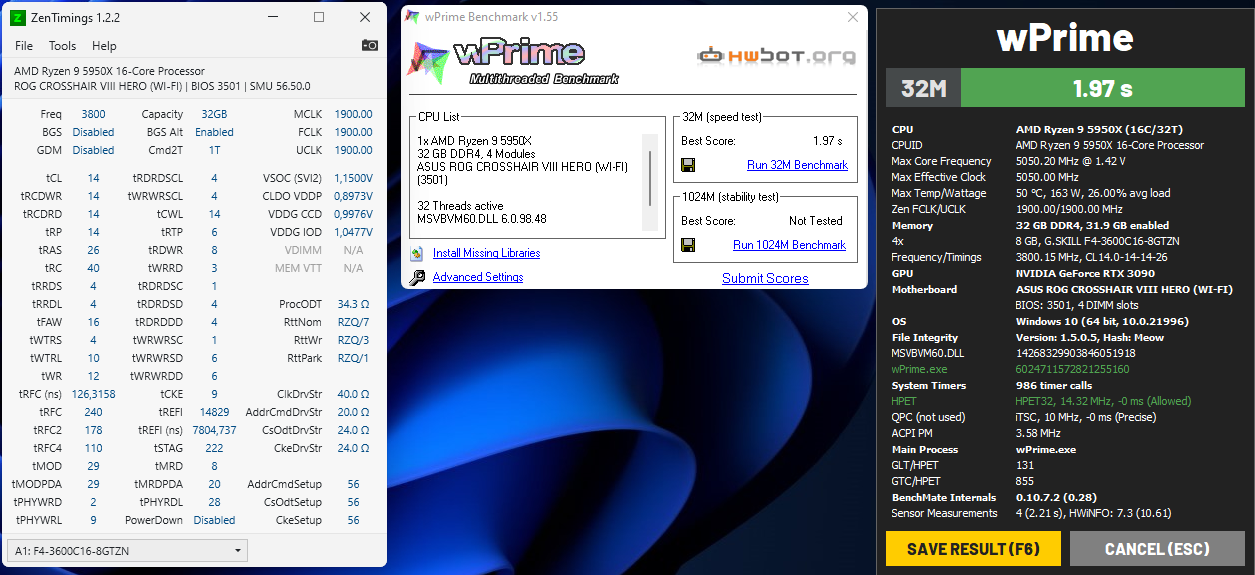The height and width of the screenshot is (575, 1255).
Task: Click the floppy save icon for 1024M score
Action: point(688,245)
